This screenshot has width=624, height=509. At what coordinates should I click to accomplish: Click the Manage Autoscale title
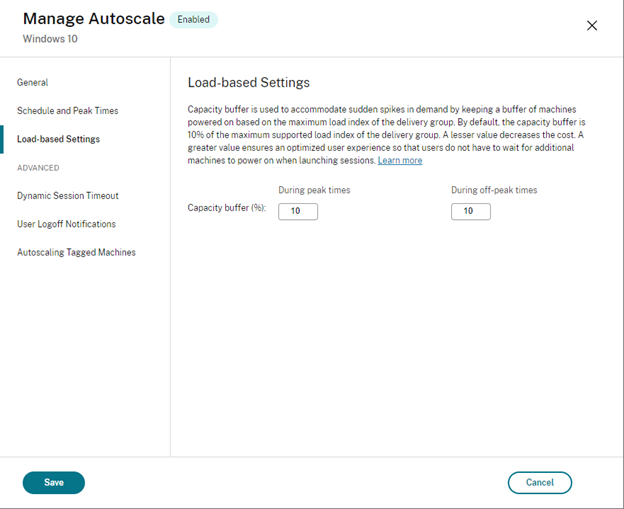pyautogui.click(x=92, y=19)
